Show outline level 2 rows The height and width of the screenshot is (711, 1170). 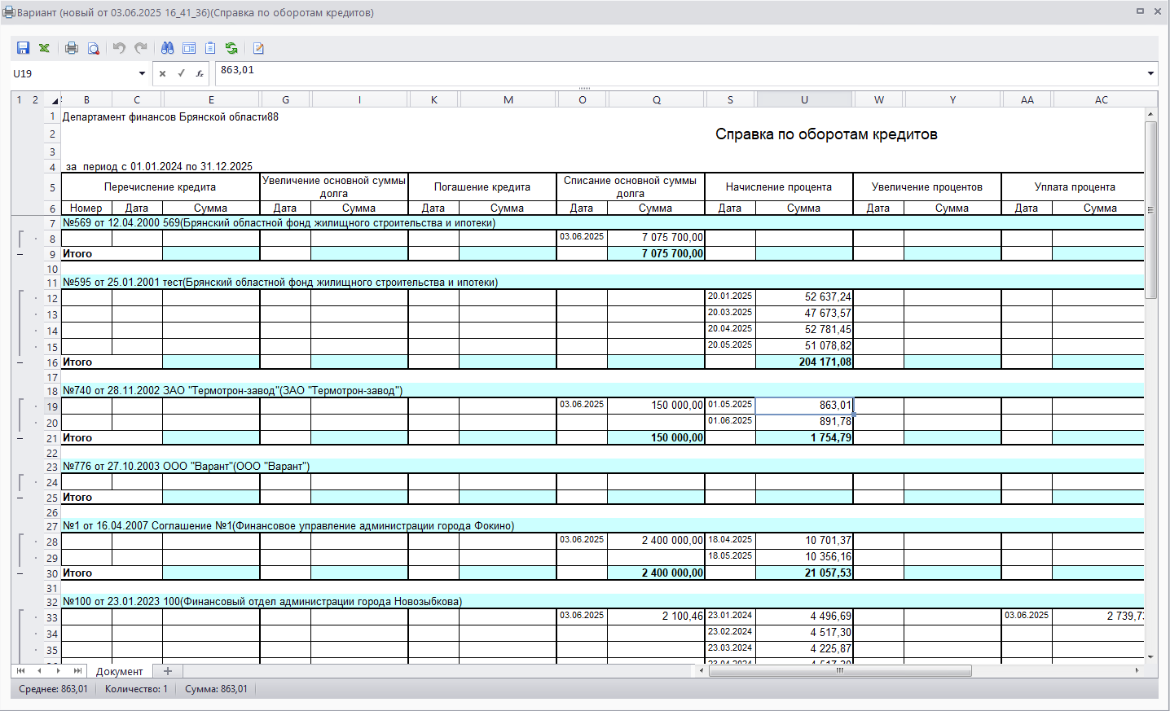point(34,99)
